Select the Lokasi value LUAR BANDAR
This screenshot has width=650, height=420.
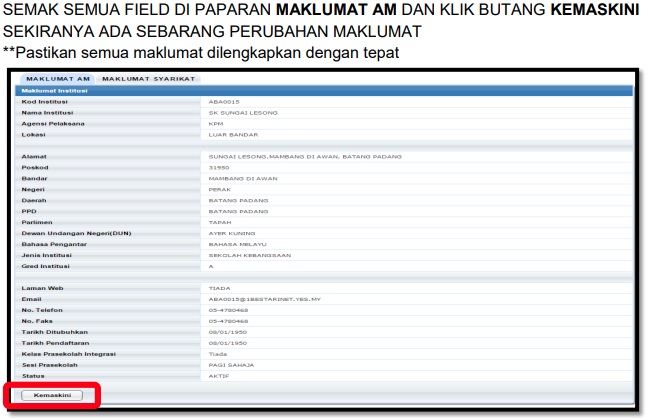click(233, 134)
